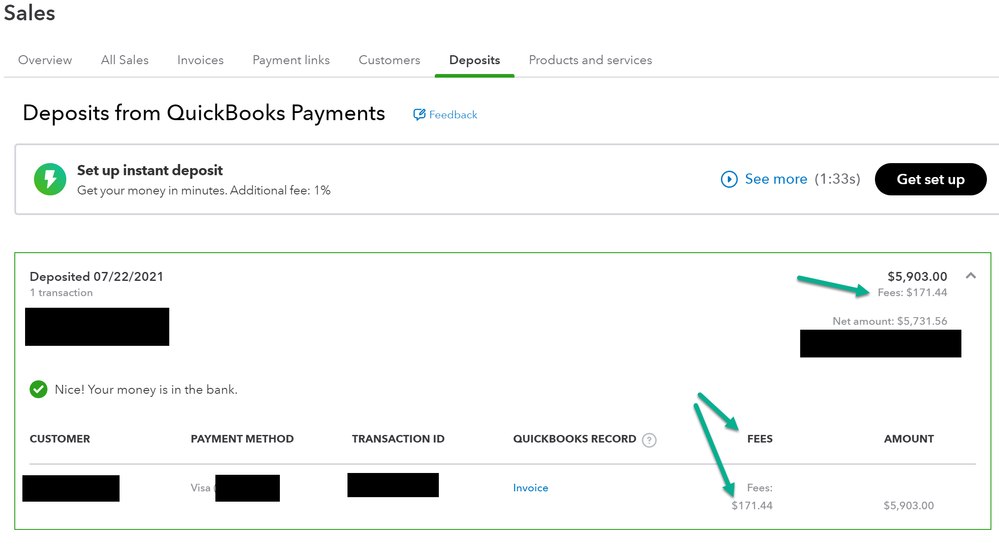Switch to the All Sales tab
Screen dimensions: 999x547
point(125,60)
